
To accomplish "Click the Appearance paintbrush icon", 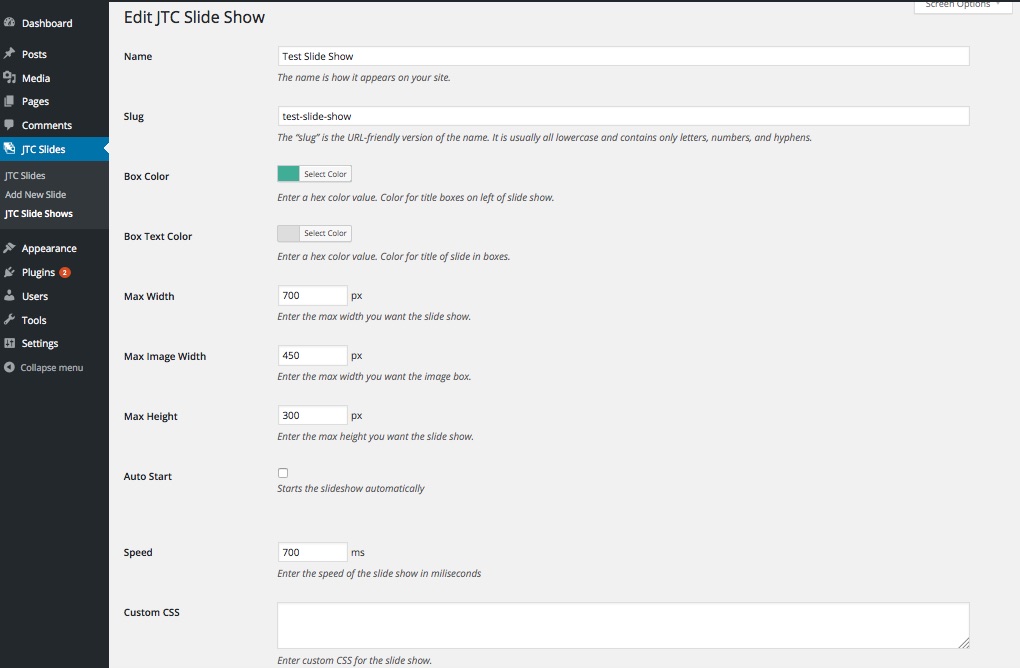I will [x=10, y=248].
